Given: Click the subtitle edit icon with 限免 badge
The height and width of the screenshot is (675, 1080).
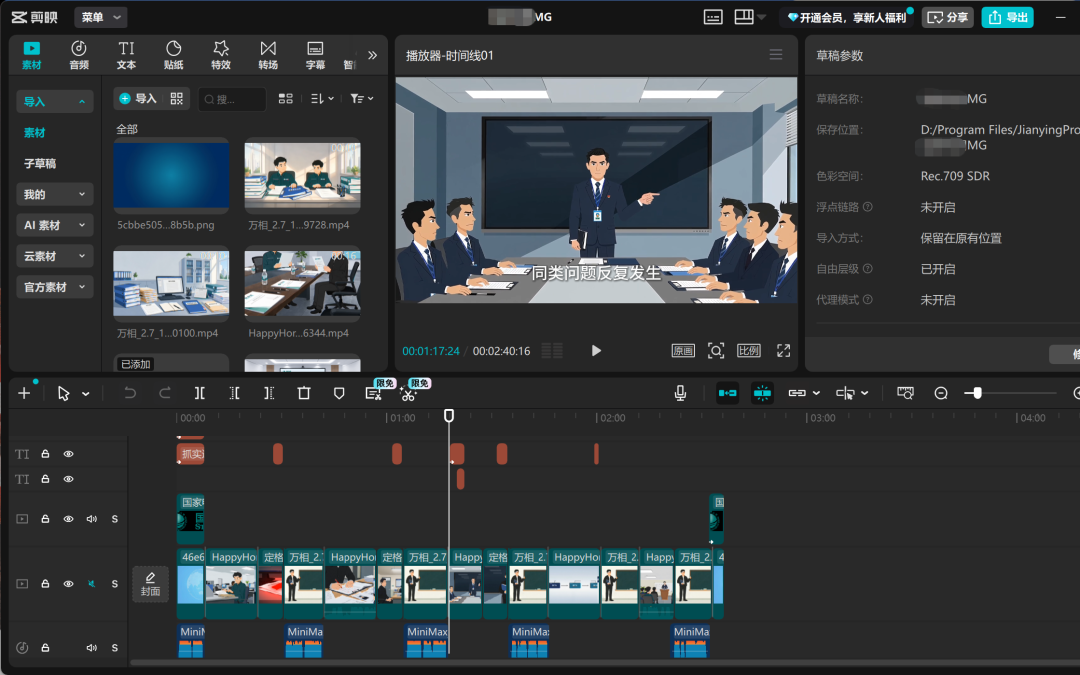Looking at the screenshot, I should [373, 394].
